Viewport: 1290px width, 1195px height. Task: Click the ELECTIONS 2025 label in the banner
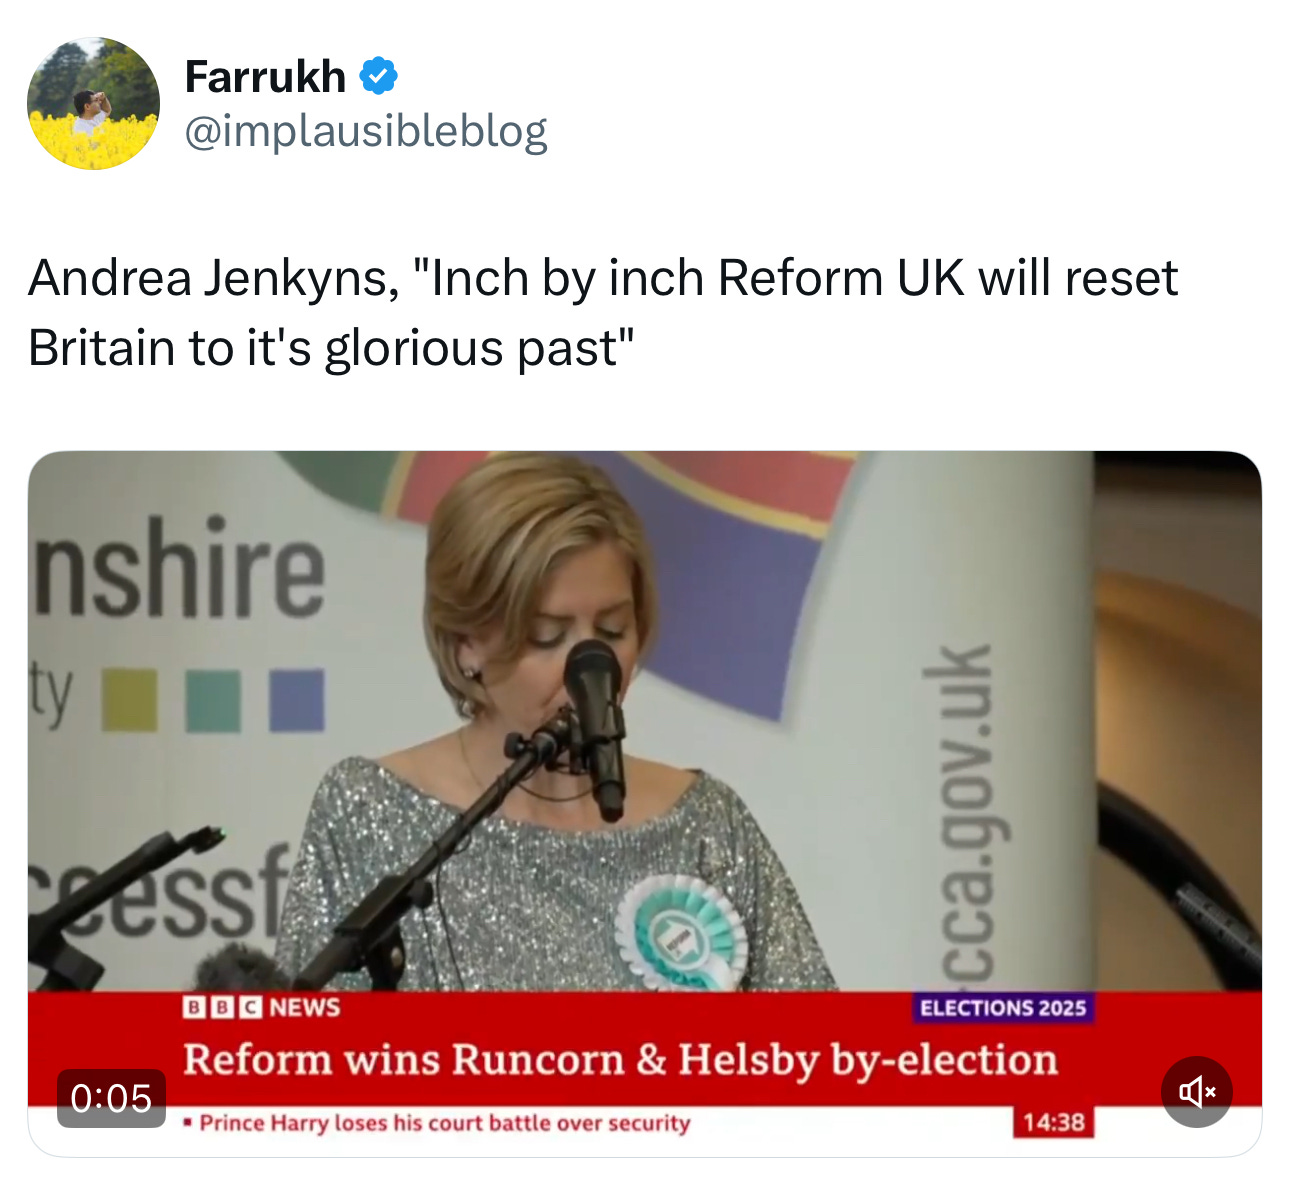pyautogui.click(x=1003, y=1008)
